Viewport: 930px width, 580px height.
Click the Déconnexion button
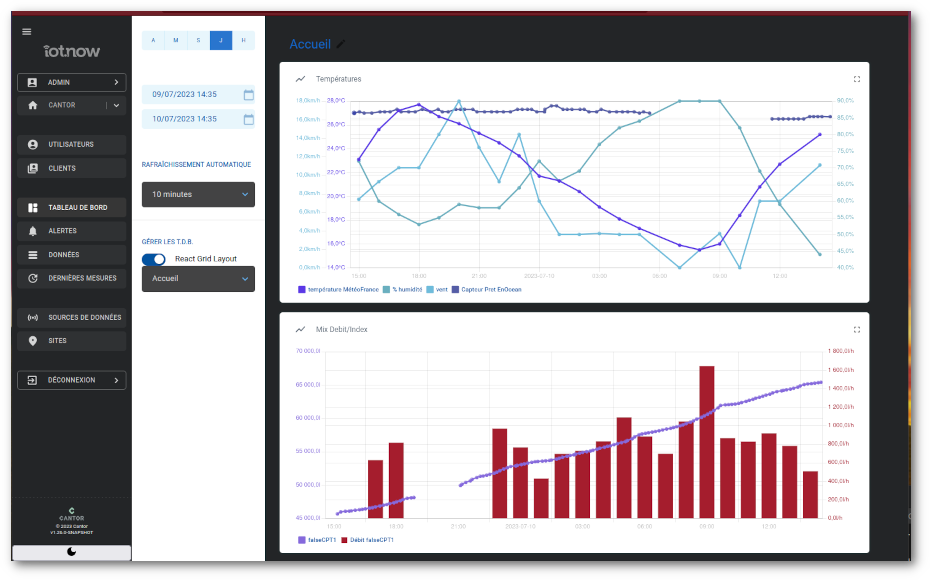tap(72, 380)
